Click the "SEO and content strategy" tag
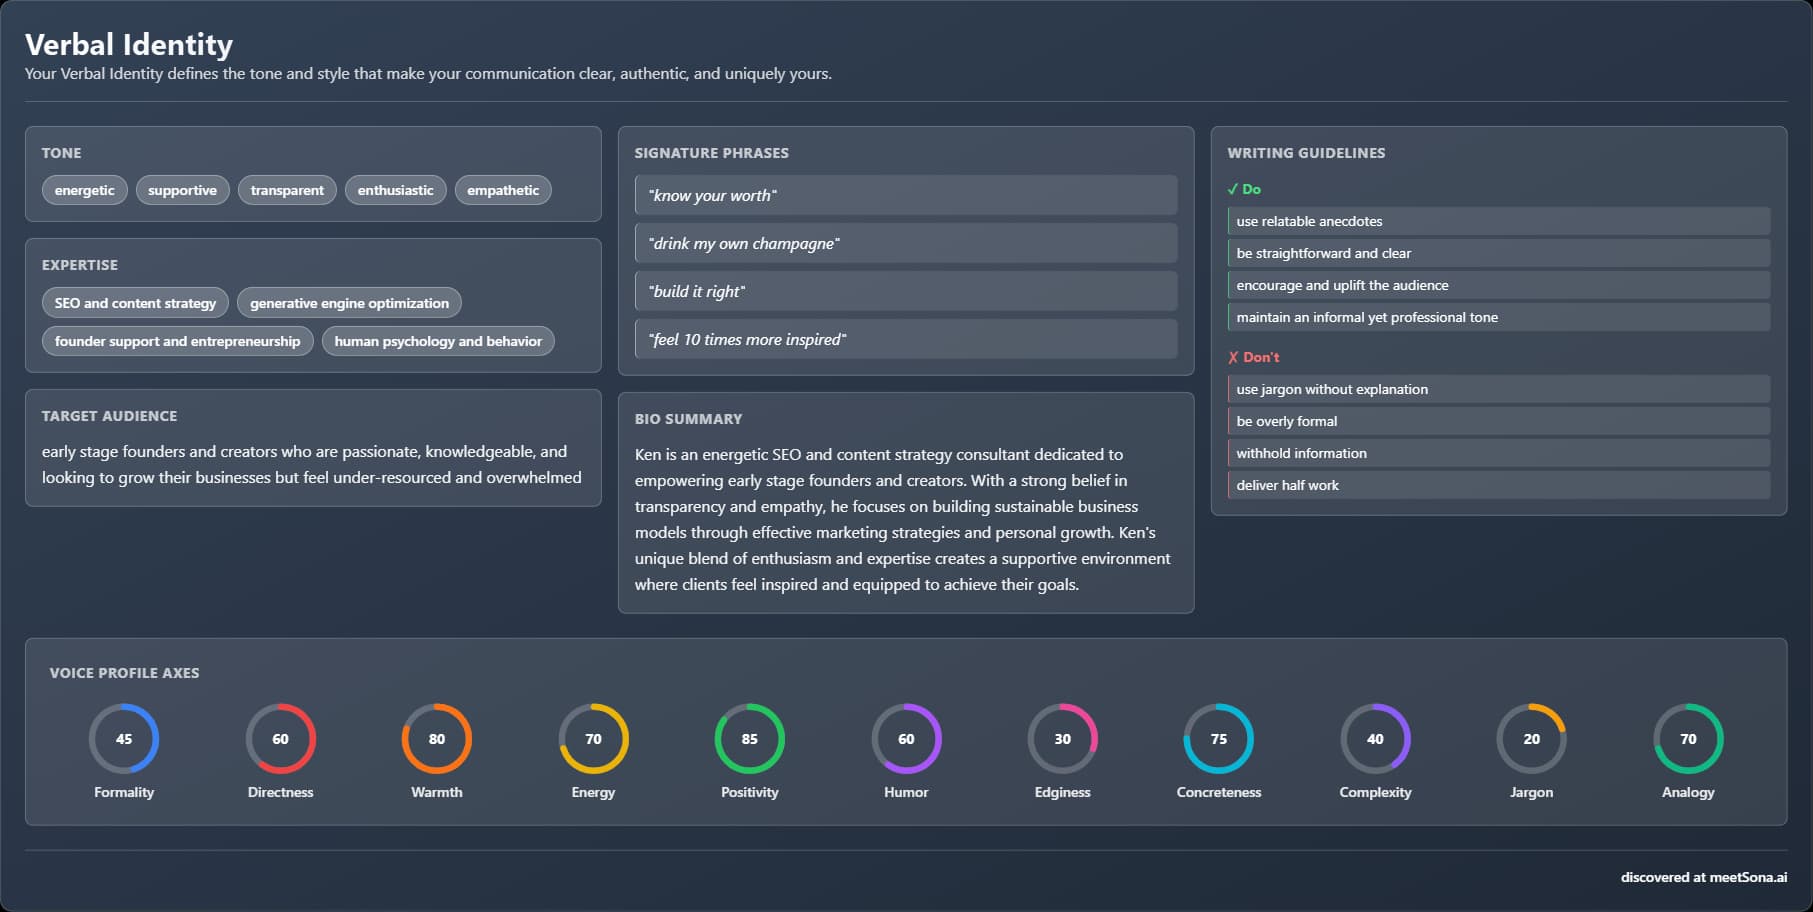Screen dimensions: 1813x912 point(135,303)
